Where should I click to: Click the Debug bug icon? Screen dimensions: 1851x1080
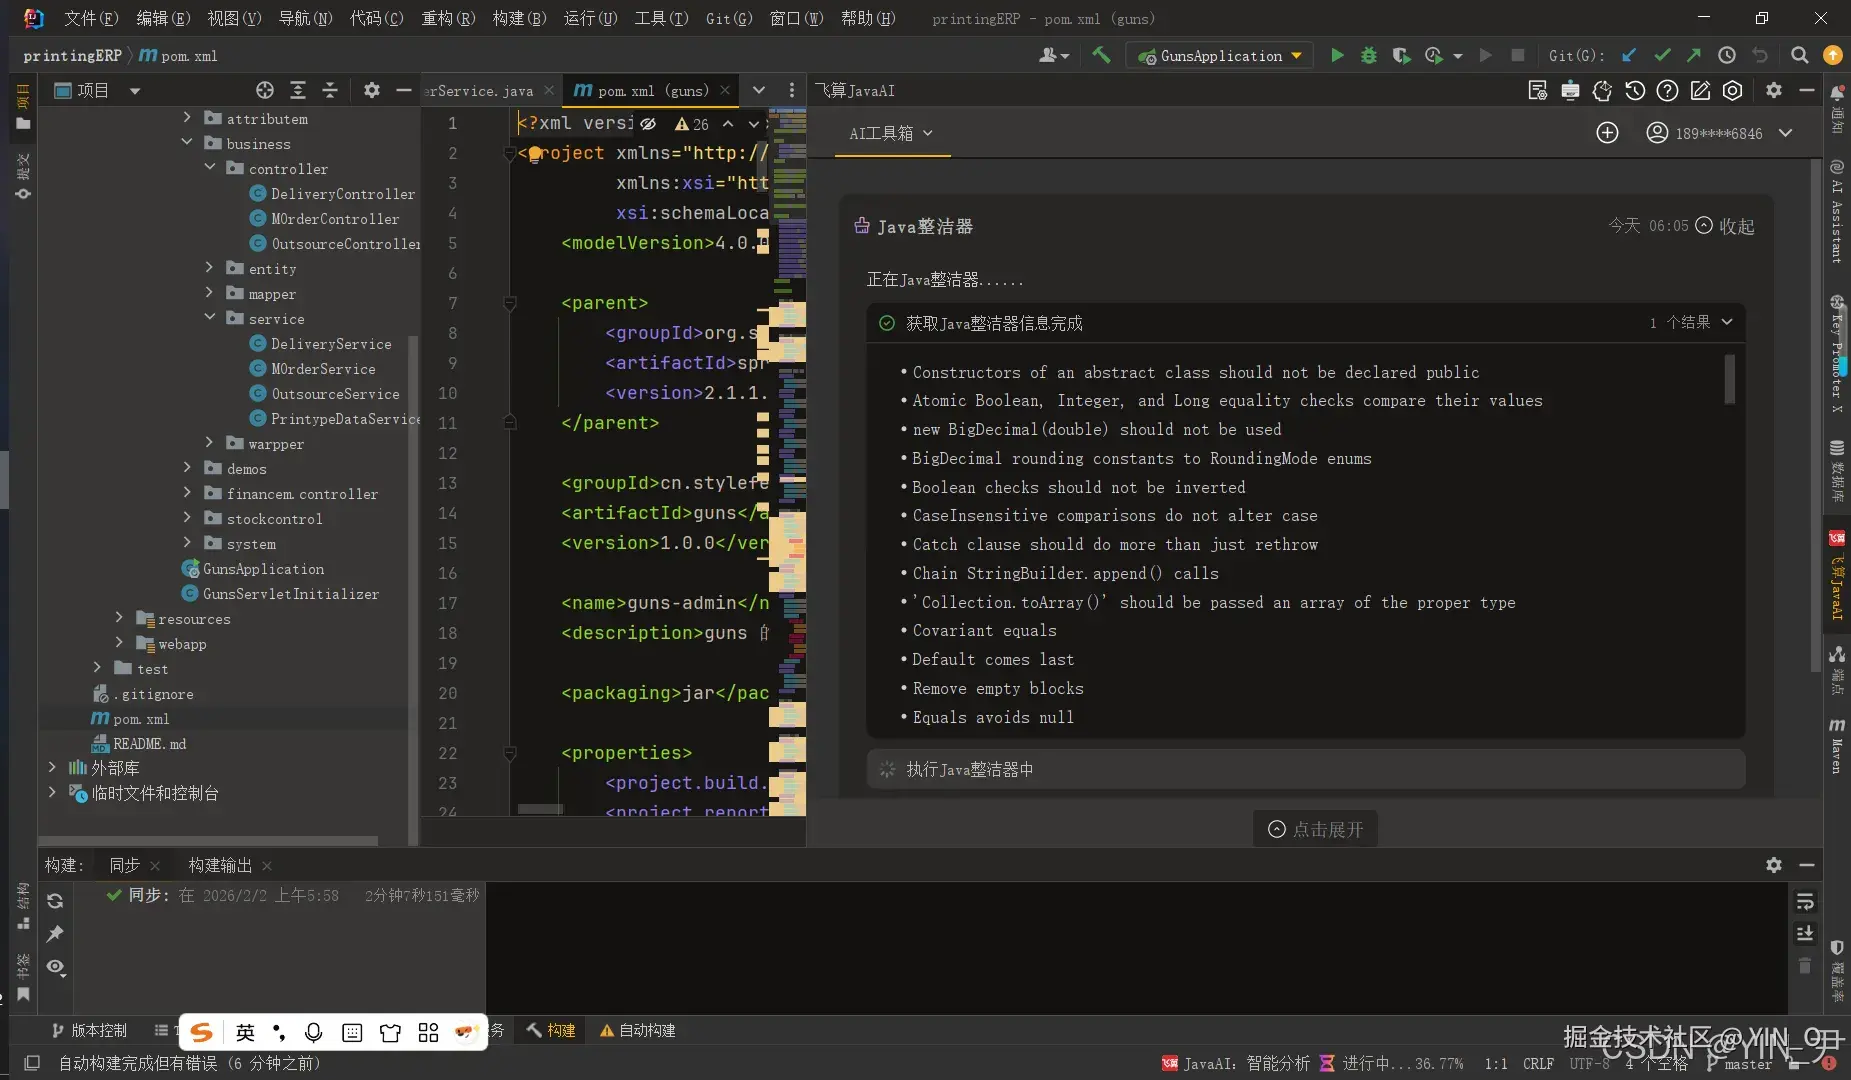1369,56
